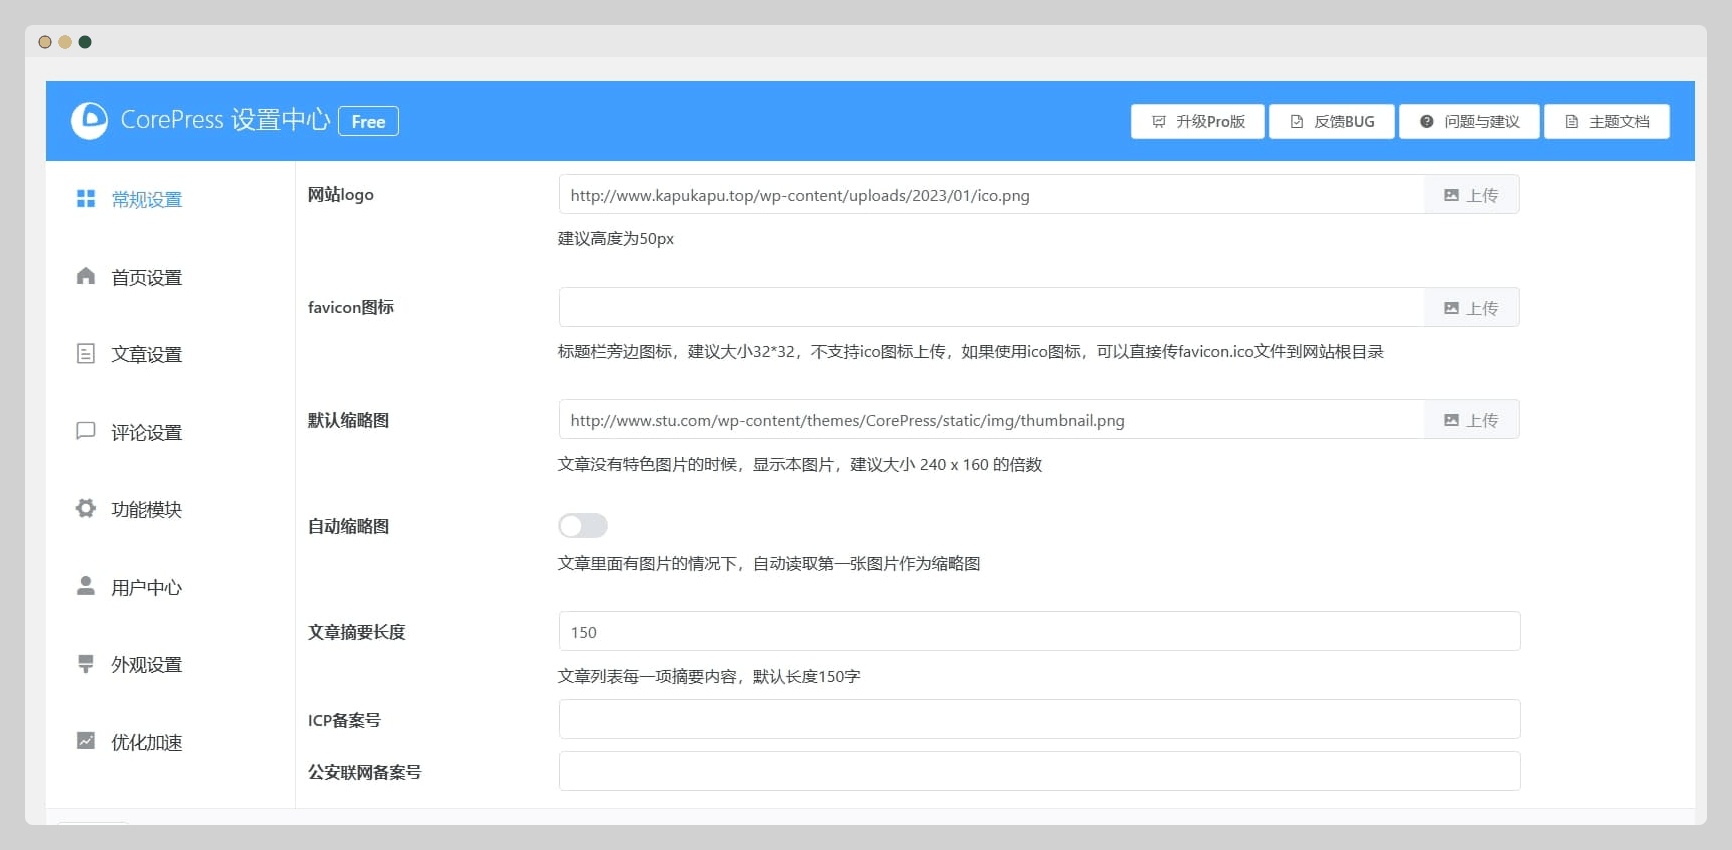
Task: Click the 升级Pro版 button
Action: click(1197, 122)
